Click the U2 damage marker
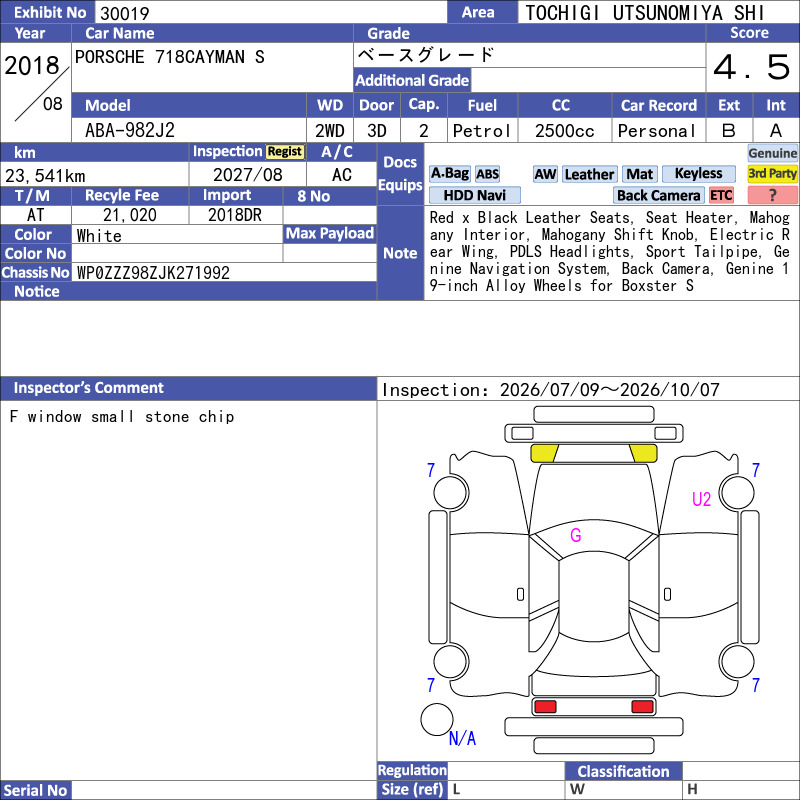The width and height of the screenshot is (800, 800). click(701, 499)
